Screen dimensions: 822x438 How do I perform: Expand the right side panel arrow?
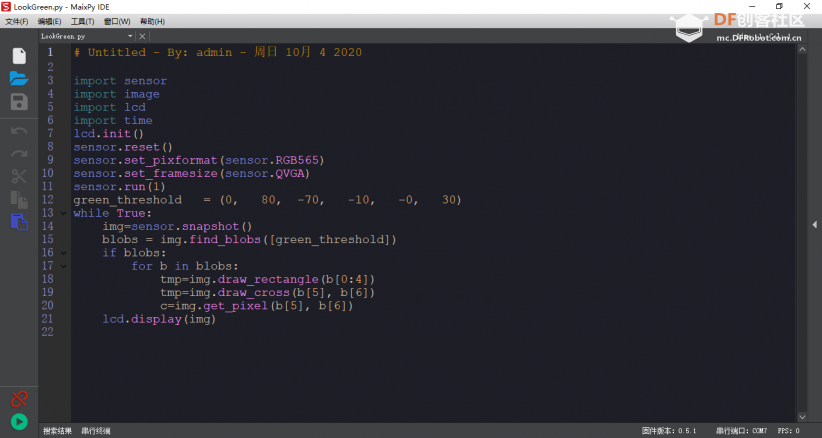click(815, 225)
